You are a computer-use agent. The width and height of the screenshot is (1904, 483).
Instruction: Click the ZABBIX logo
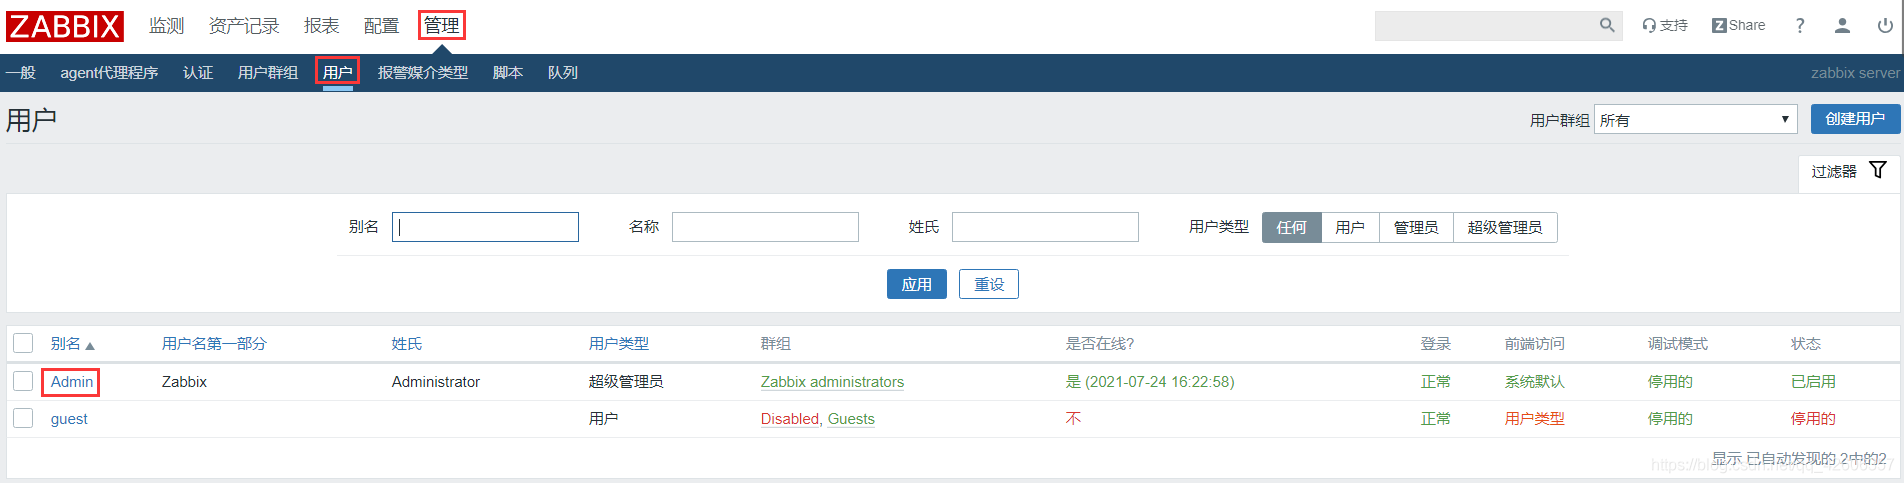click(65, 26)
